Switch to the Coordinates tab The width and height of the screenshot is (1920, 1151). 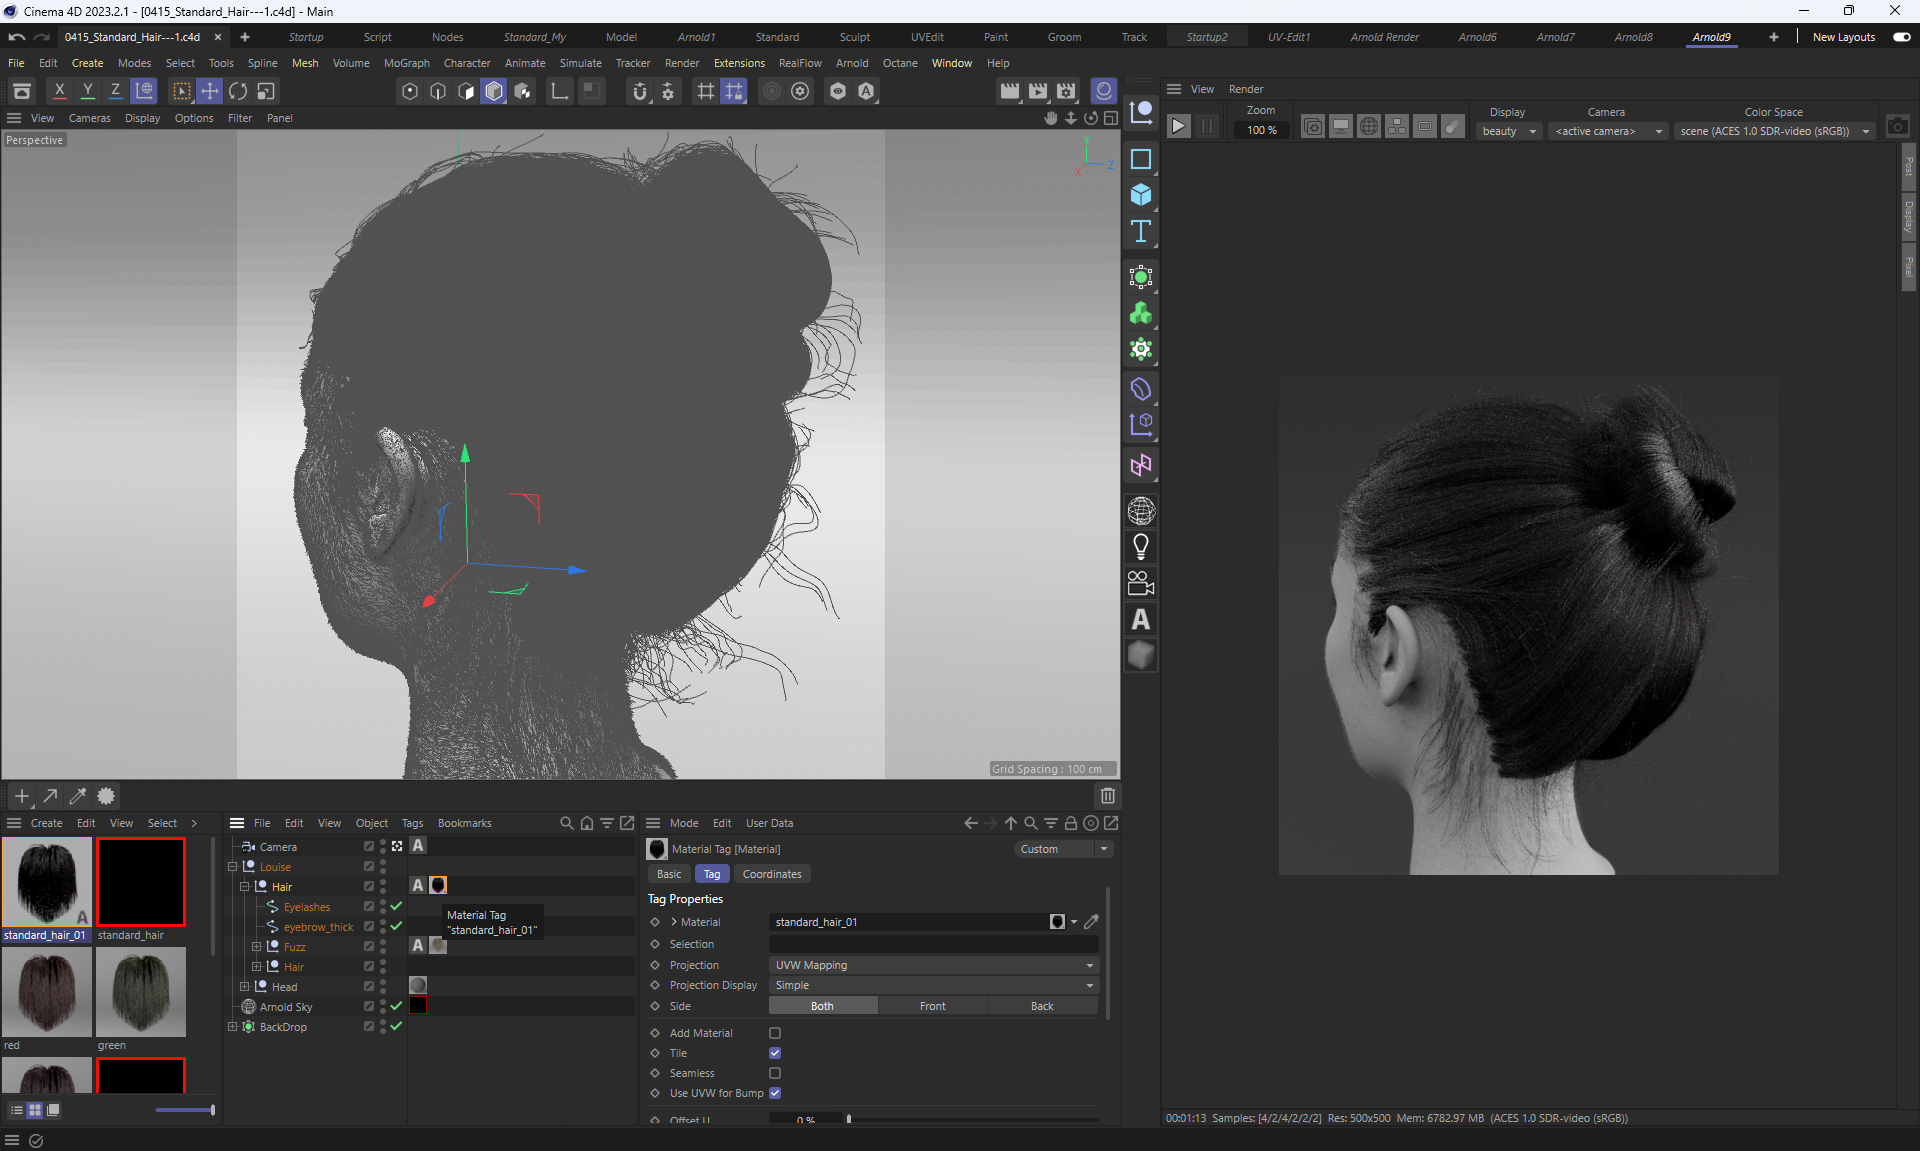pyautogui.click(x=771, y=874)
